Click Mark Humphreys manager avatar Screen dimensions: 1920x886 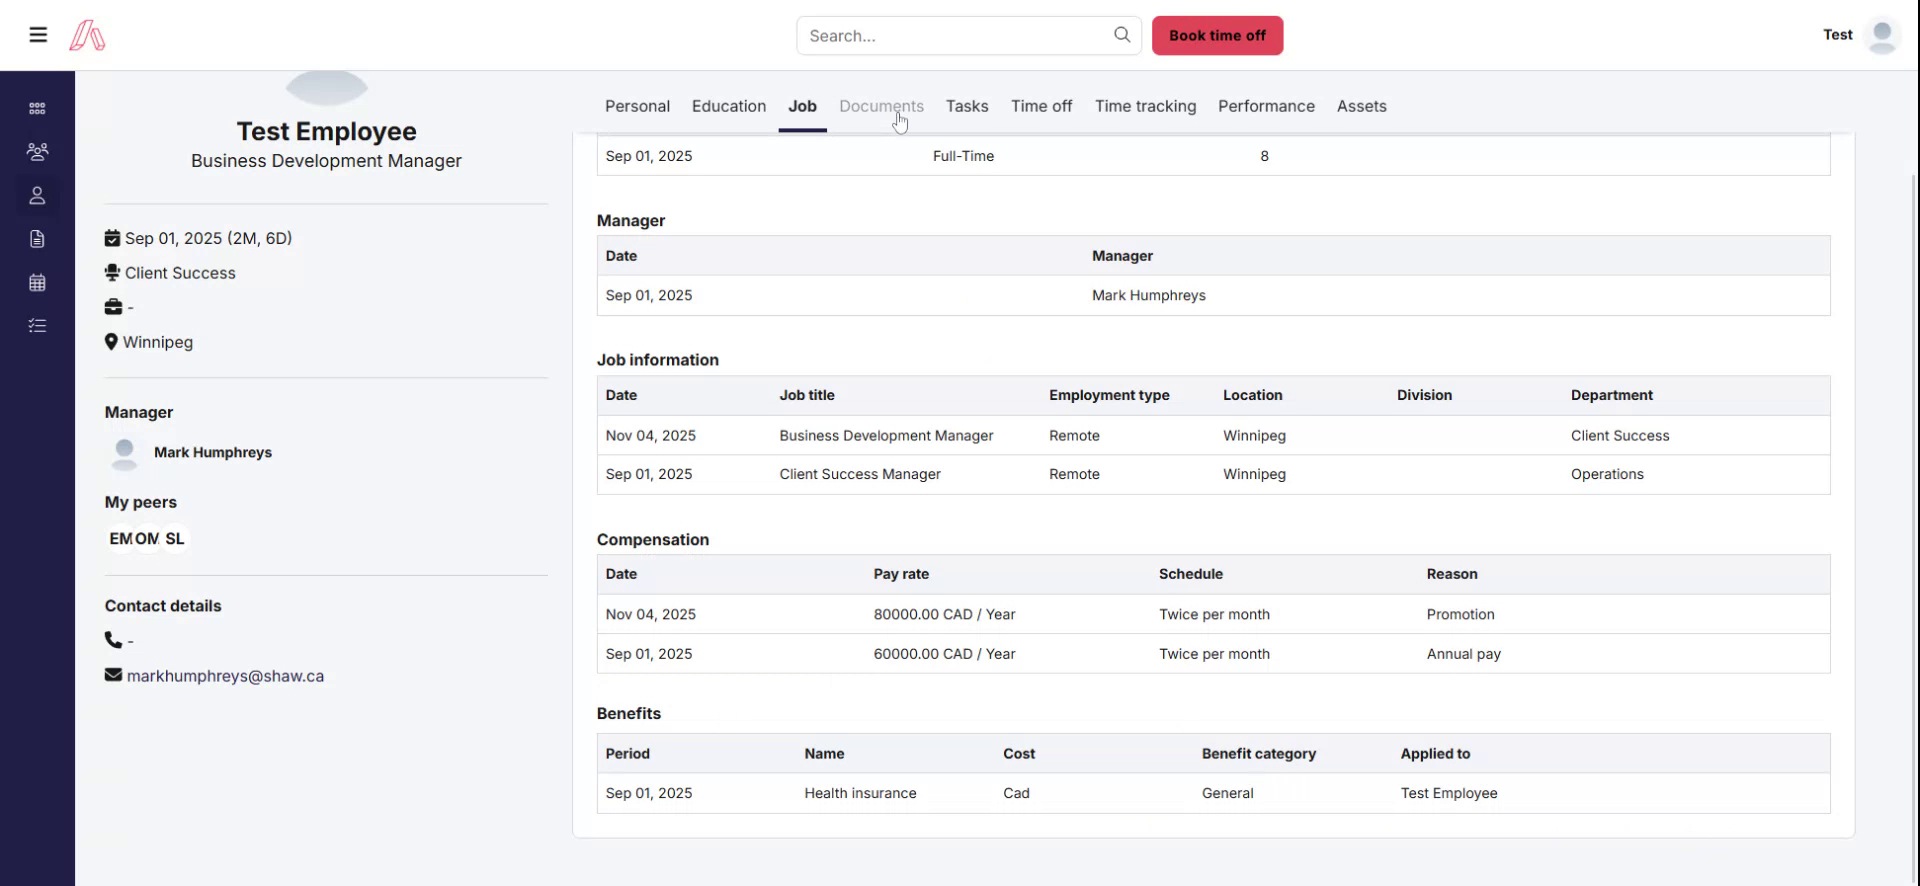pyautogui.click(x=124, y=453)
